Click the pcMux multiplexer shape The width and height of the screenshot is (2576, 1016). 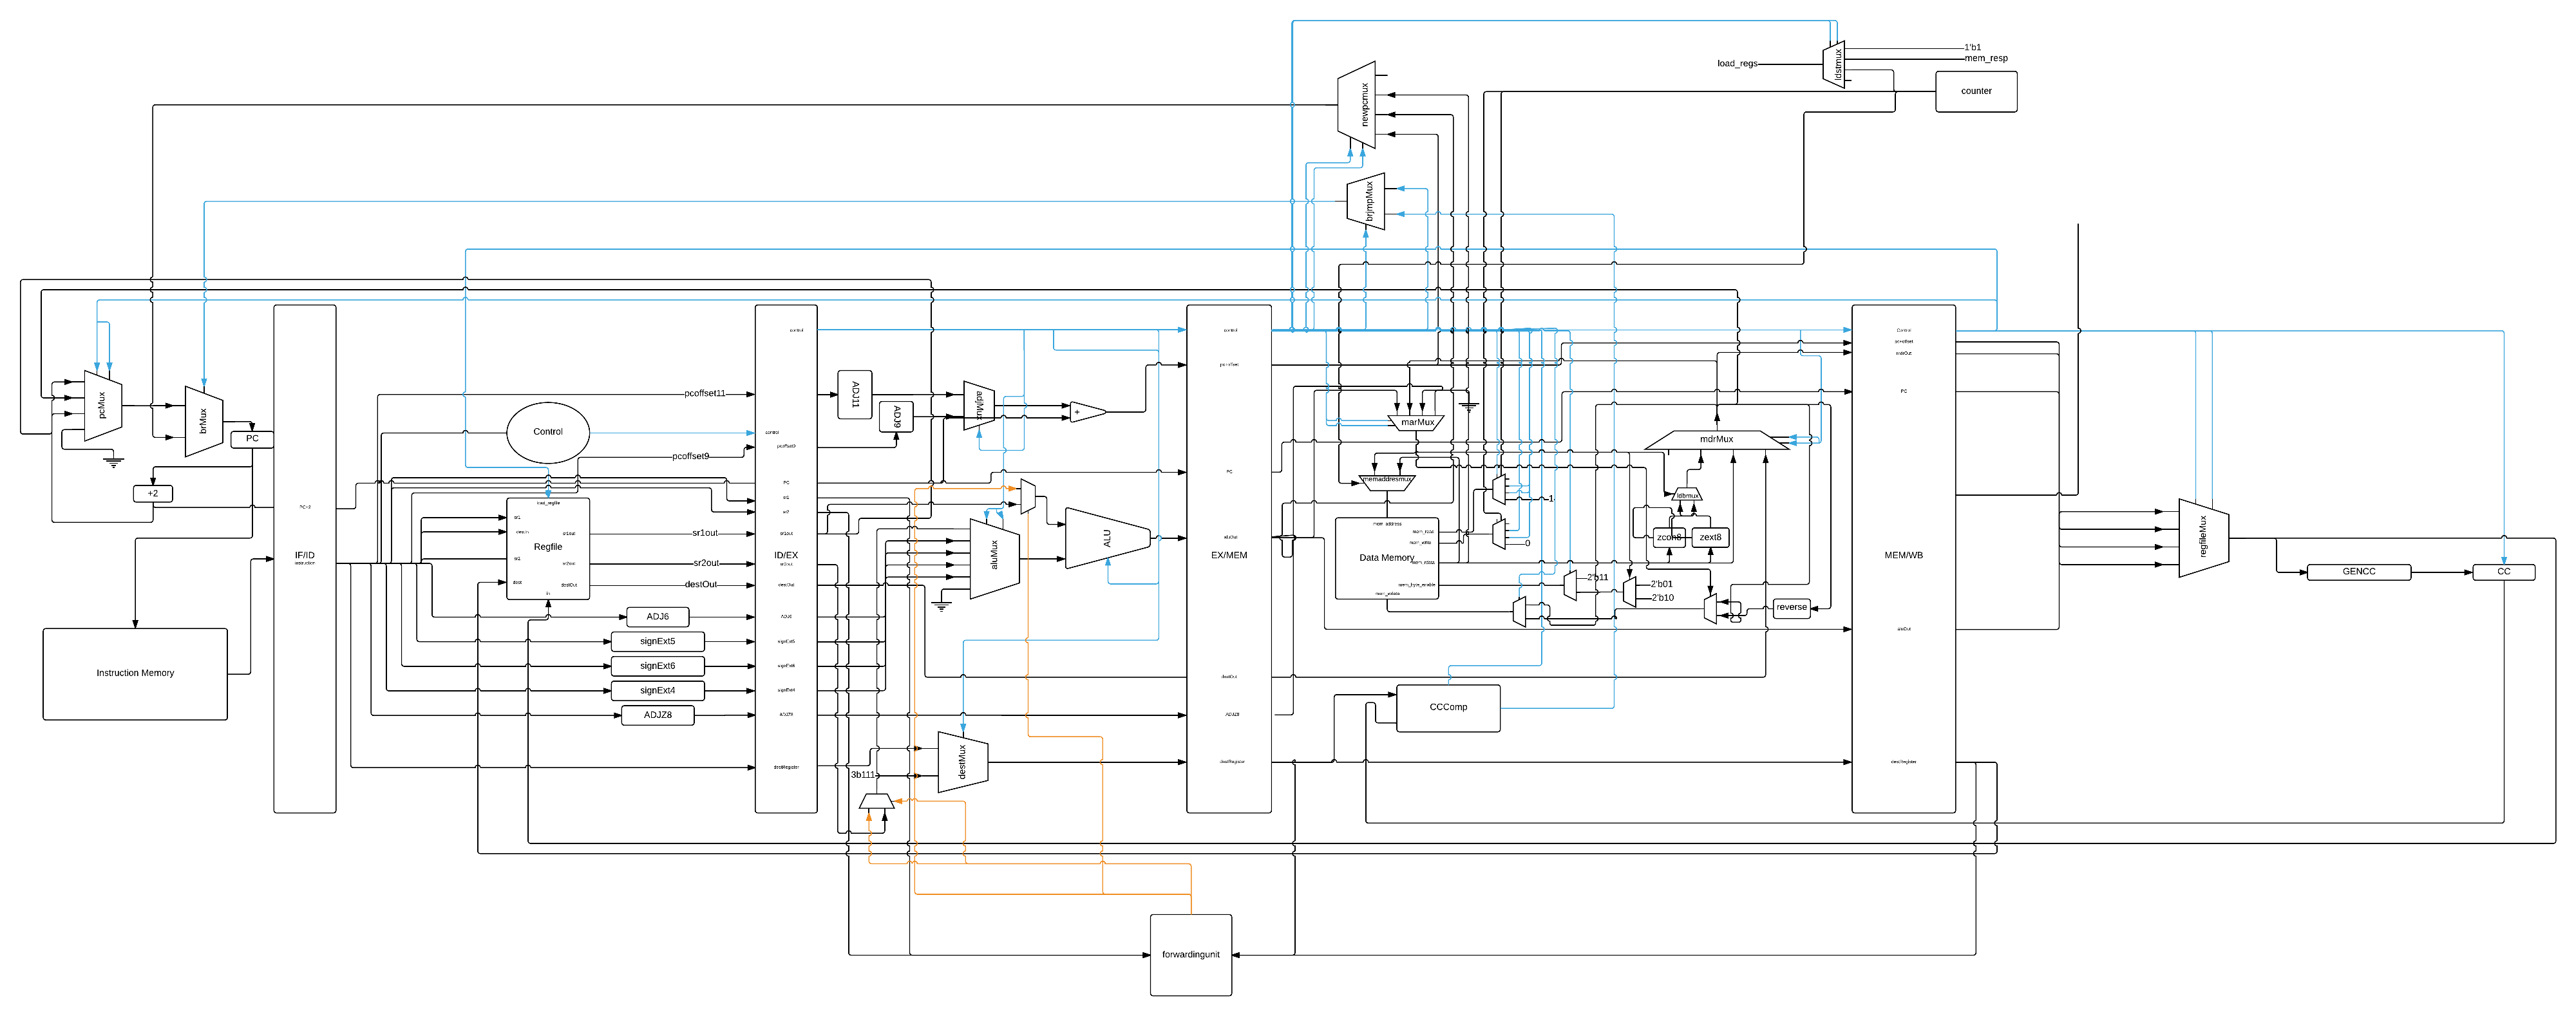[x=103, y=406]
